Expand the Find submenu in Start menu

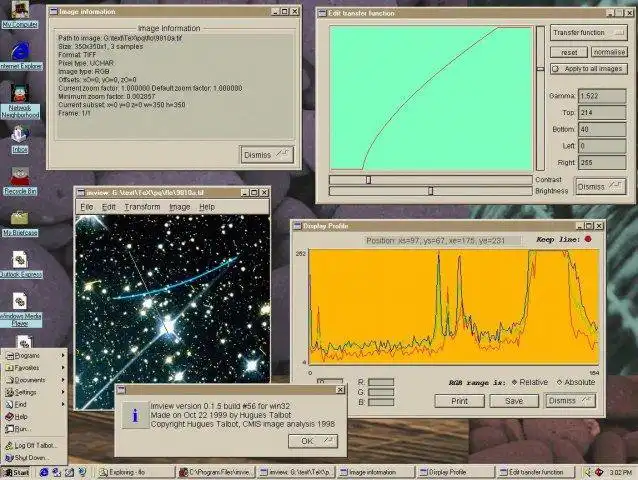pos(34,404)
